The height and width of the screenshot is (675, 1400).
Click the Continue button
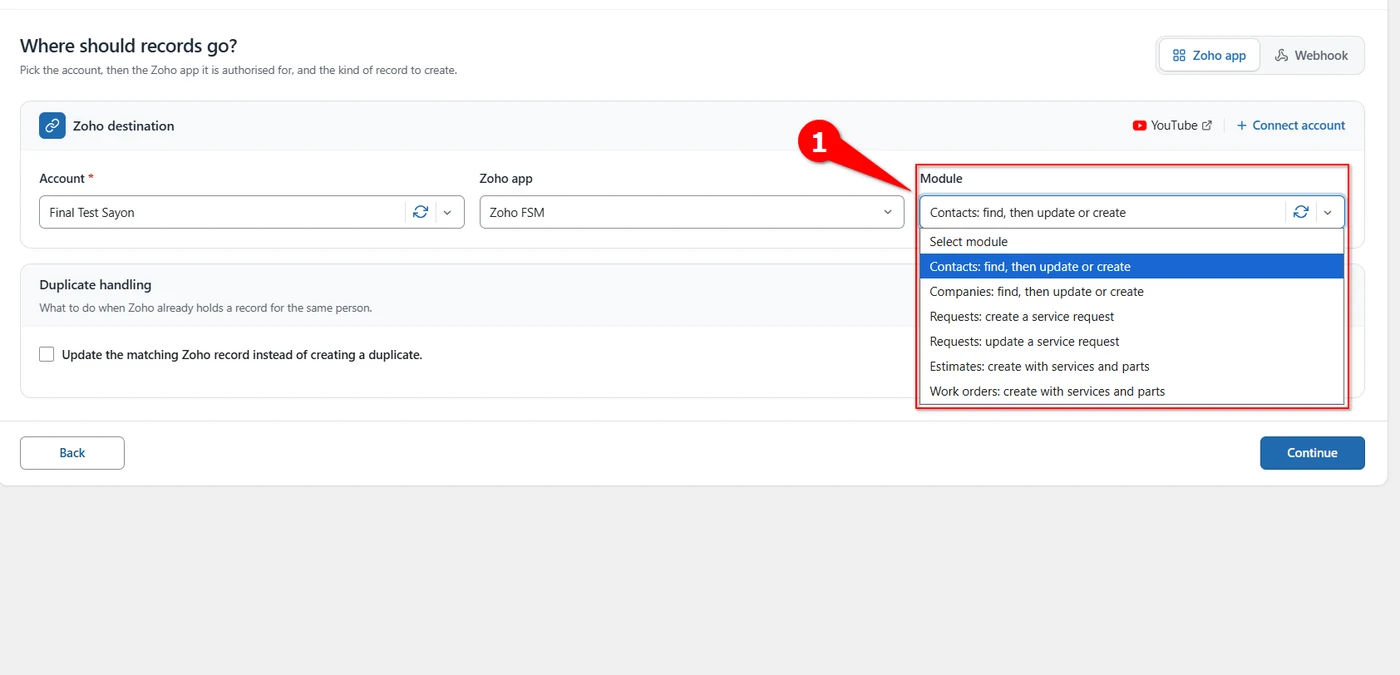click(1312, 453)
